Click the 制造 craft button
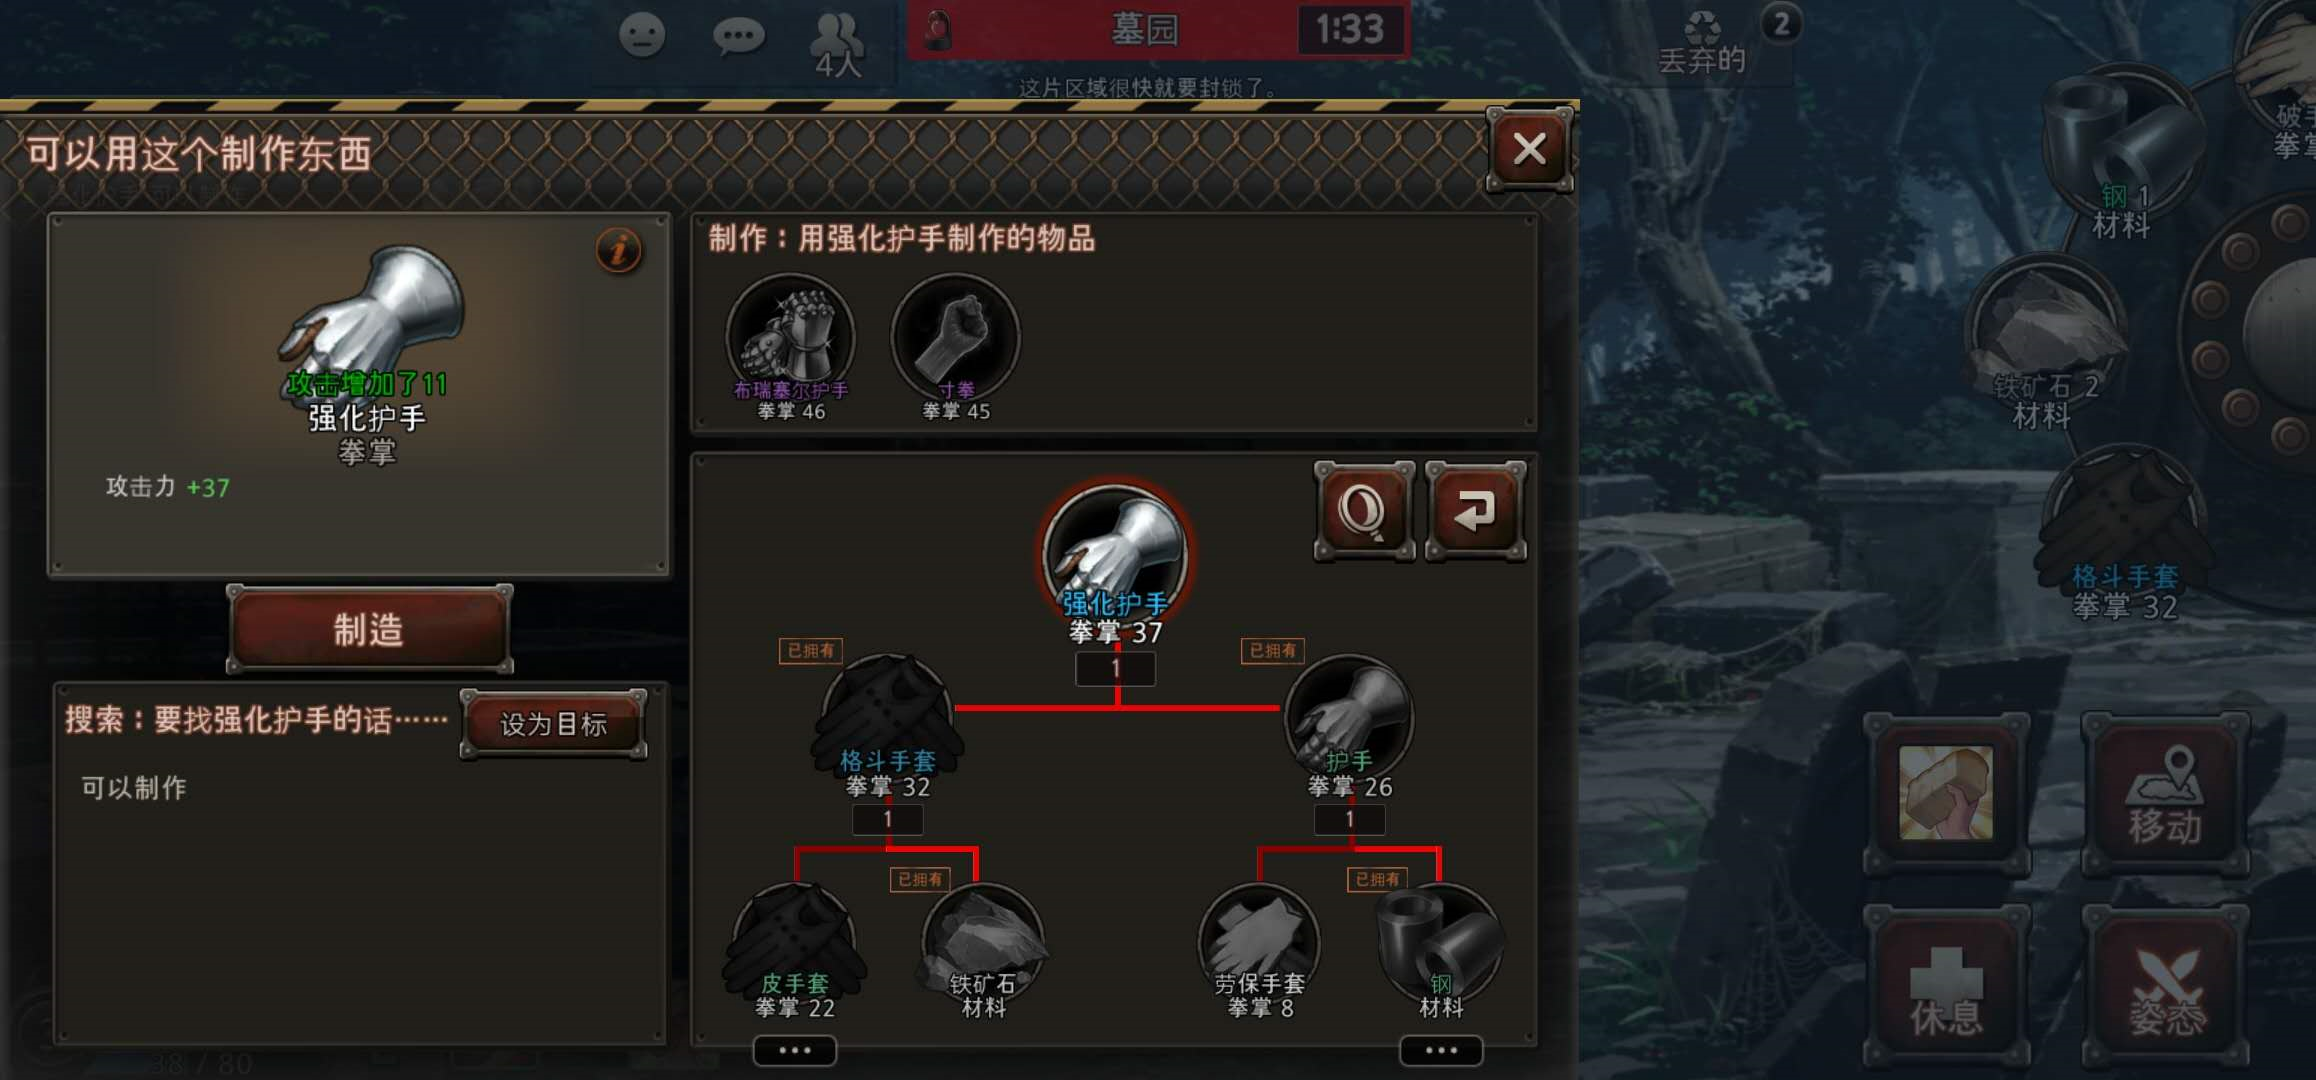 point(369,630)
